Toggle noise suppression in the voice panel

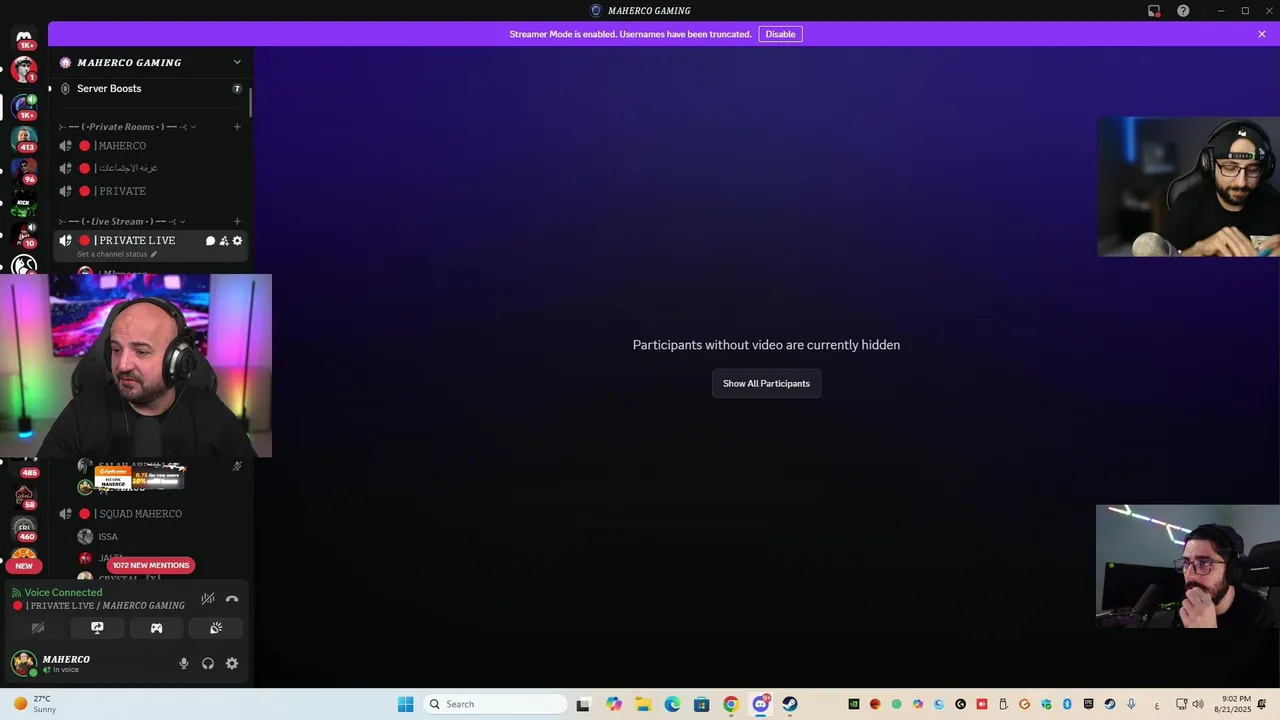[x=208, y=599]
